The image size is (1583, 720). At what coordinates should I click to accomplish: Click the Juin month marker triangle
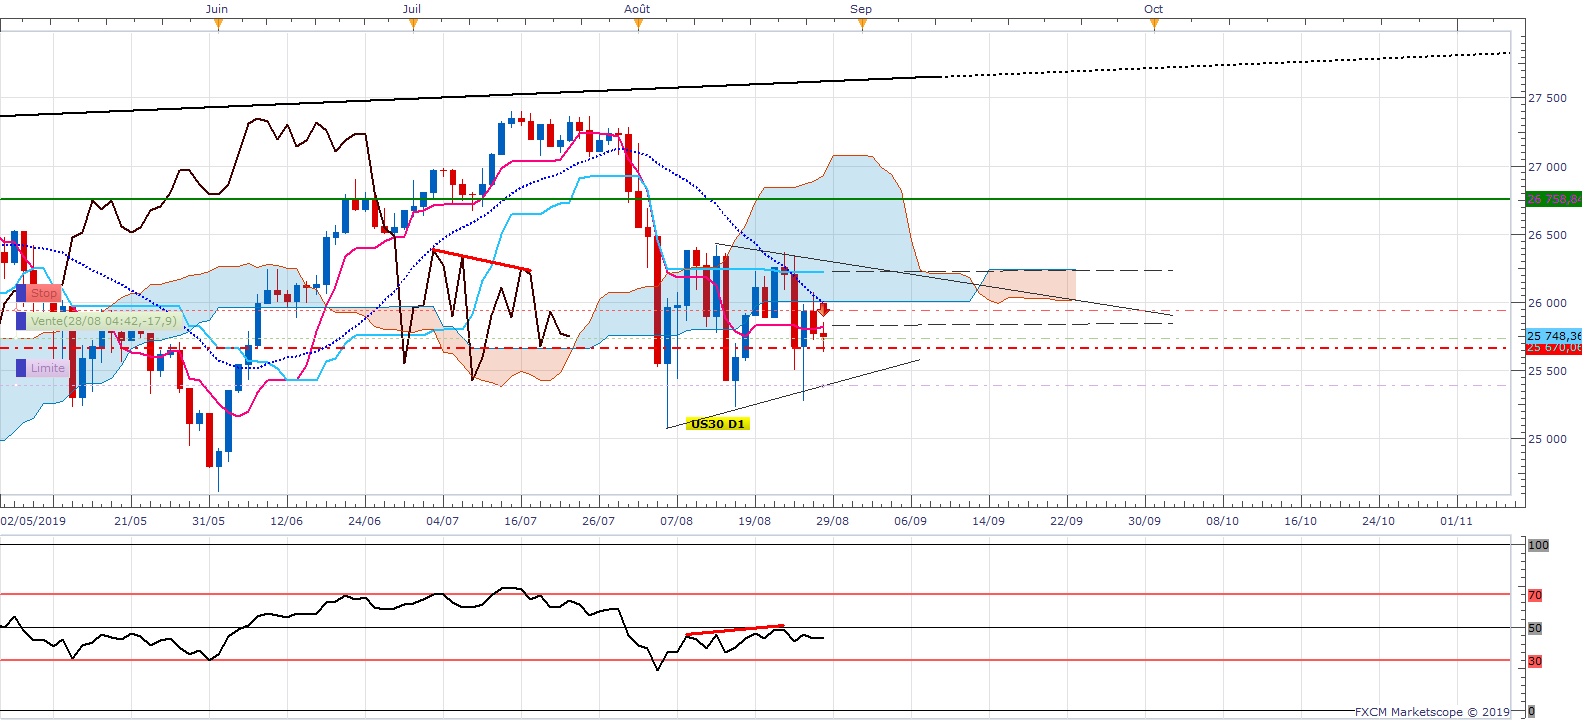point(218,24)
